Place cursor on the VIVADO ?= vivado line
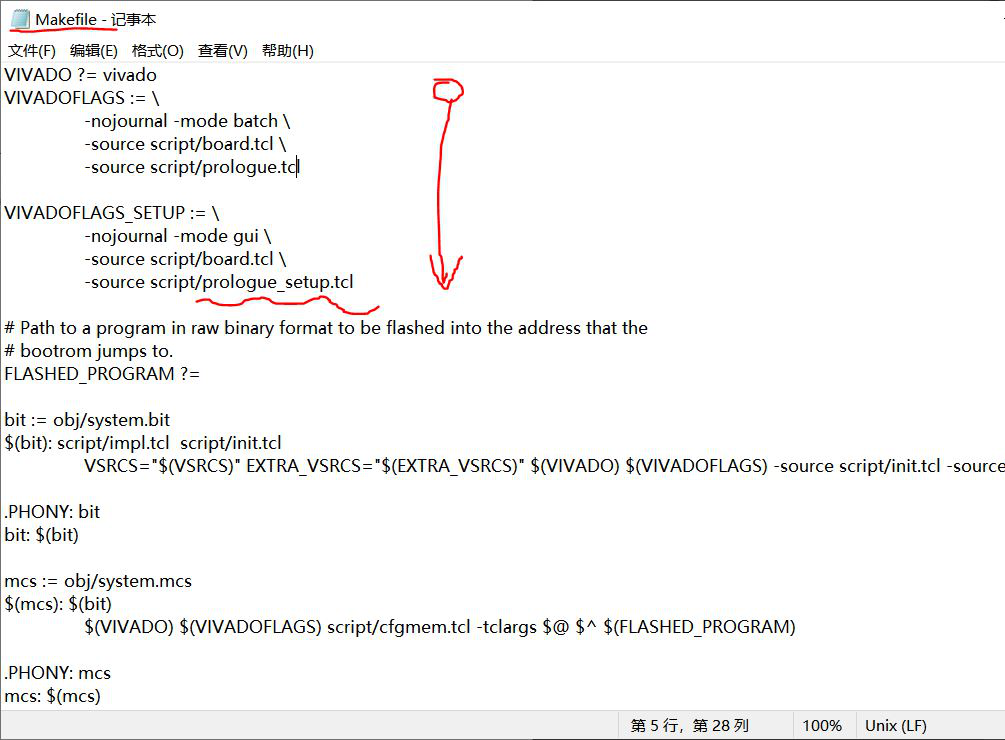Viewport: 1005px width, 740px height. pos(80,75)
